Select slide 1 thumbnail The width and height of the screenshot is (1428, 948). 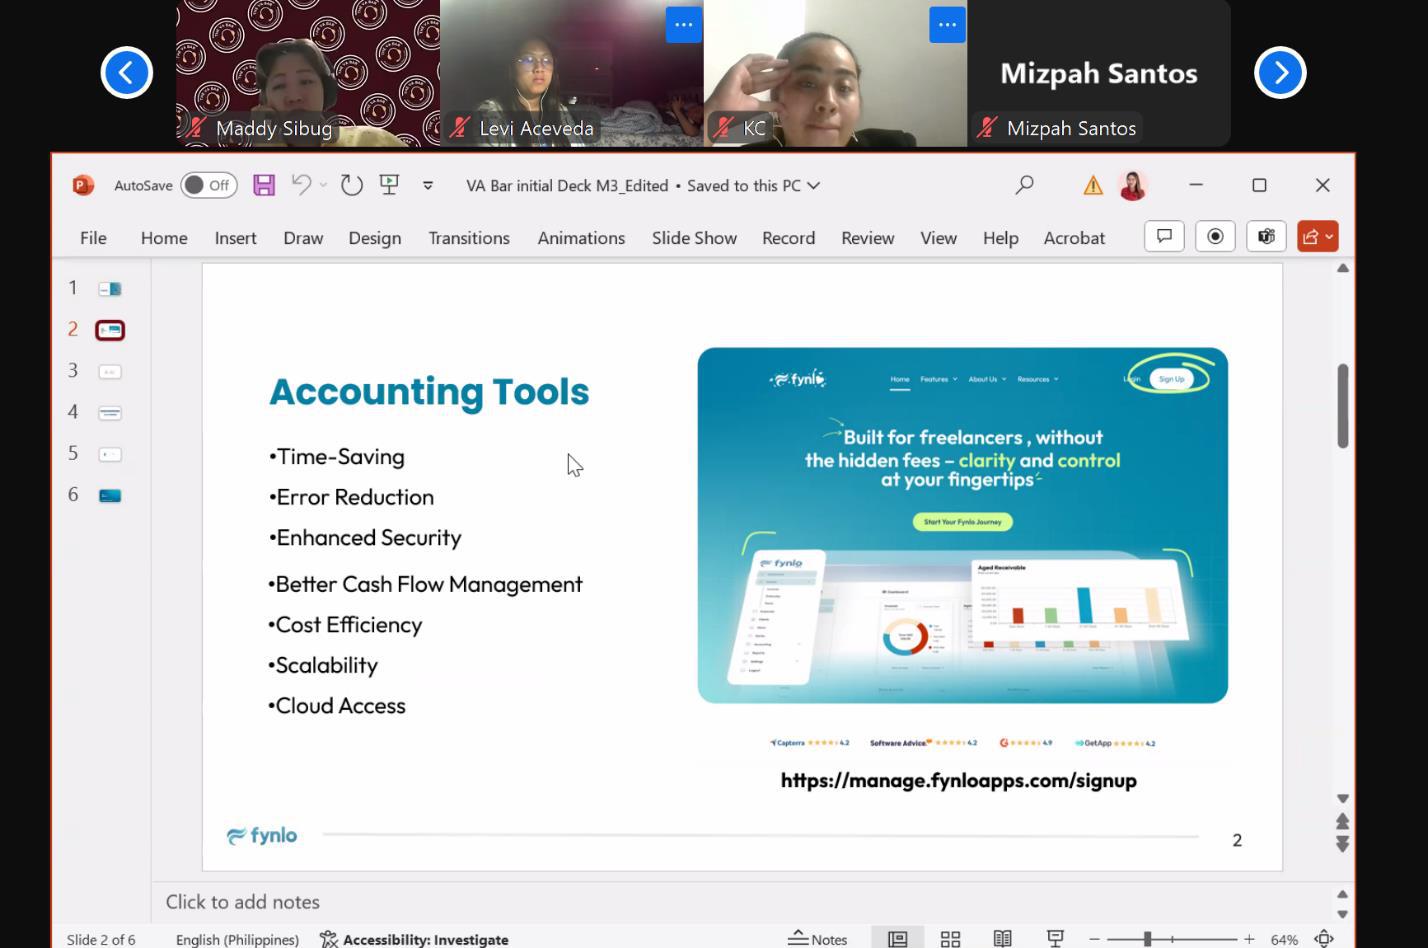(110, 289)
